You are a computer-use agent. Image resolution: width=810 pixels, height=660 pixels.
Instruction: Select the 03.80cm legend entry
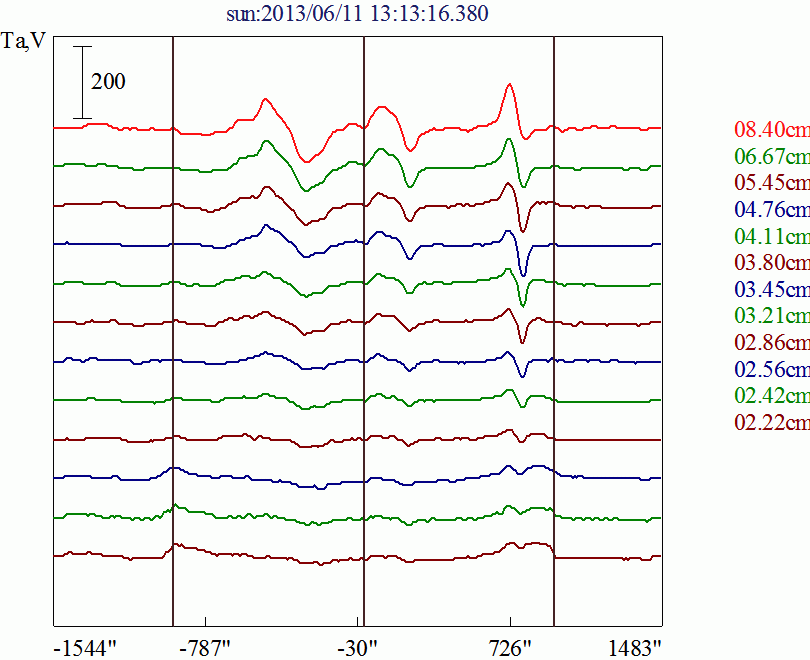772,262
